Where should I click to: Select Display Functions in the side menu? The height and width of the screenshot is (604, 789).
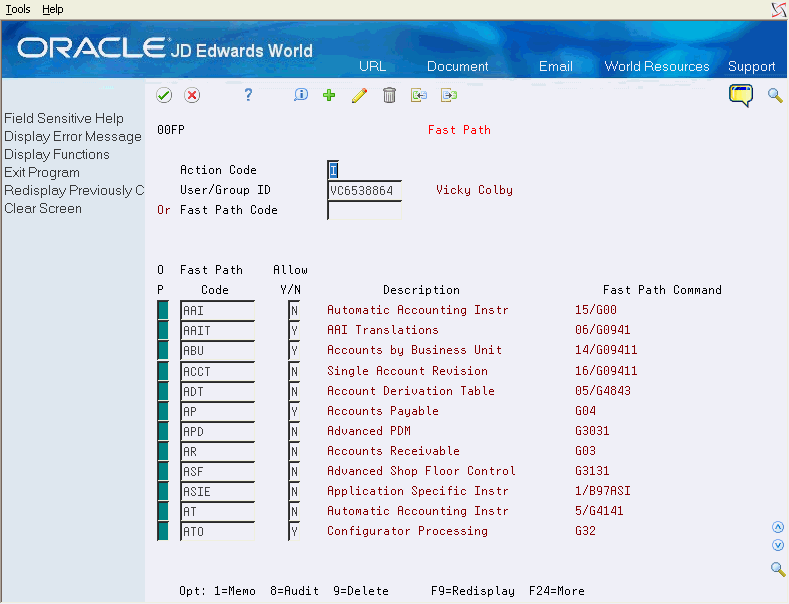pos(57,155)
